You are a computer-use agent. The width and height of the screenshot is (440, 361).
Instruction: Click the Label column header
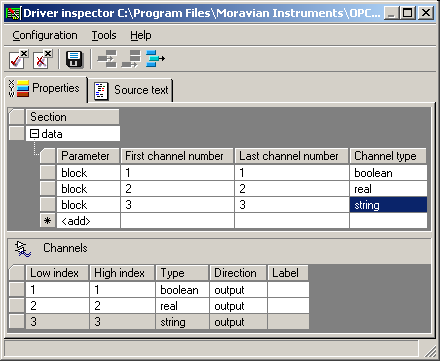(288, 273)
